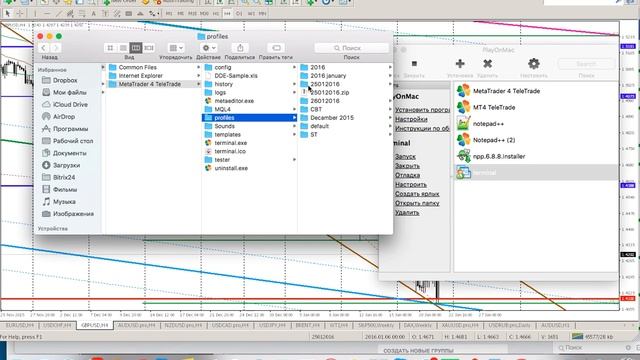Go back in Finder with the back arrow
This screenshot has width=640, height=360.
[x=43, y=48]
